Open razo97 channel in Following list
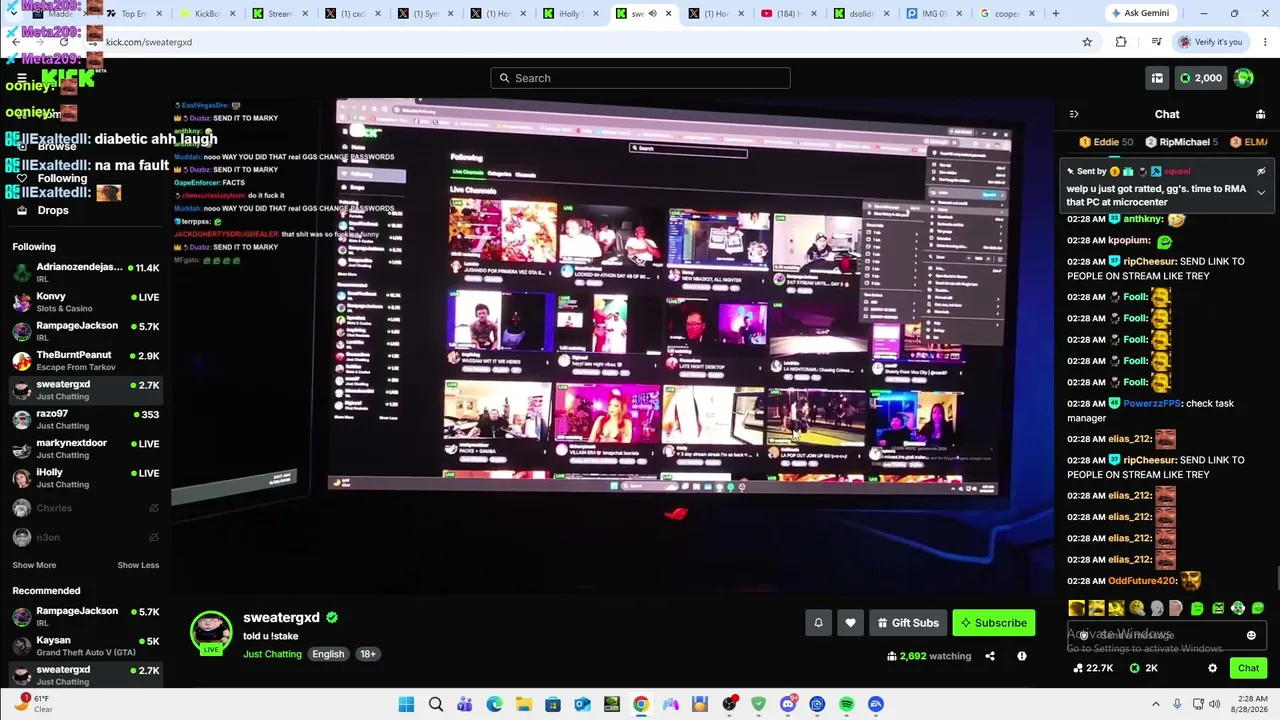 click(85, 419)
